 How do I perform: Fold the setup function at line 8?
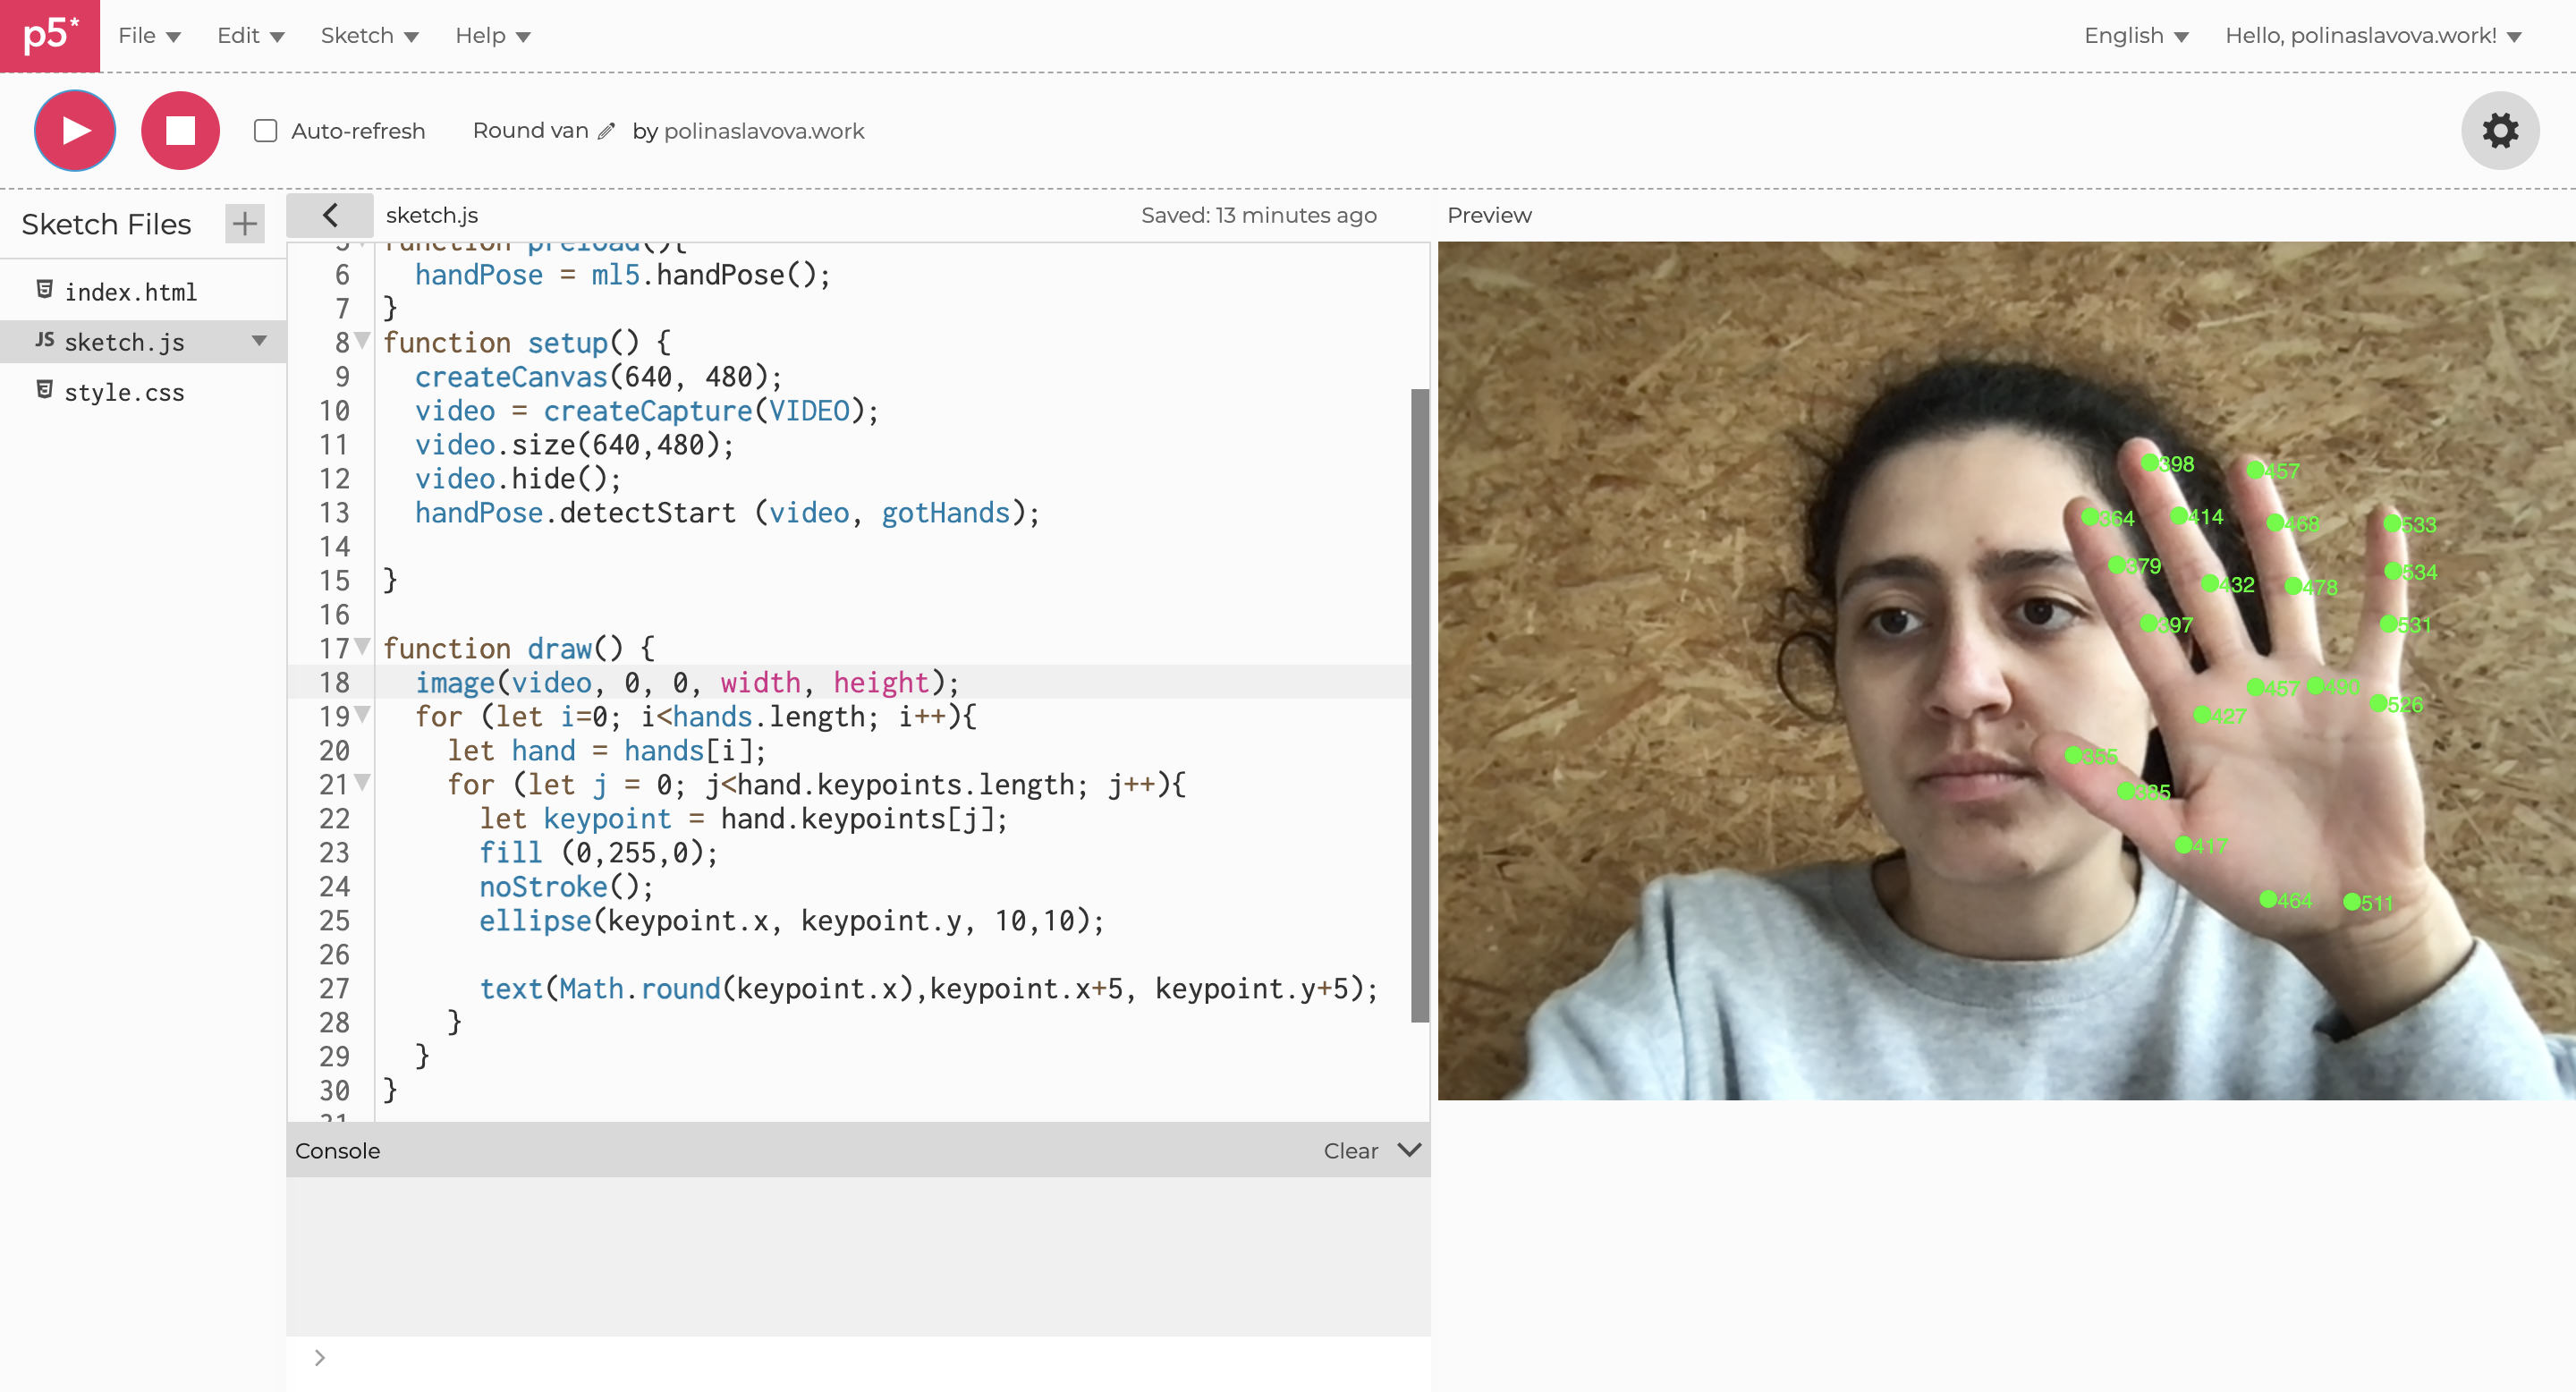[x=362, y=340]
